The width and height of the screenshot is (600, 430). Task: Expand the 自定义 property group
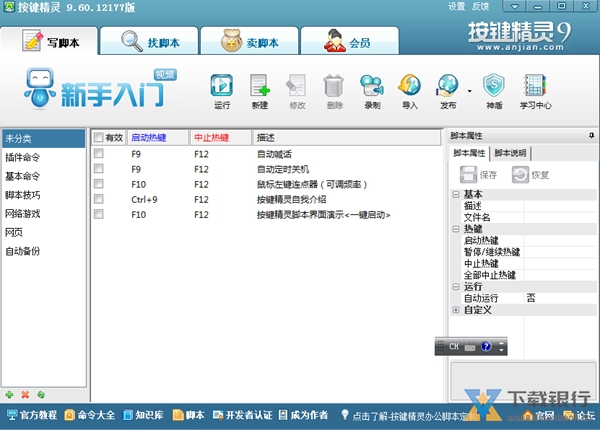(456, 310)
